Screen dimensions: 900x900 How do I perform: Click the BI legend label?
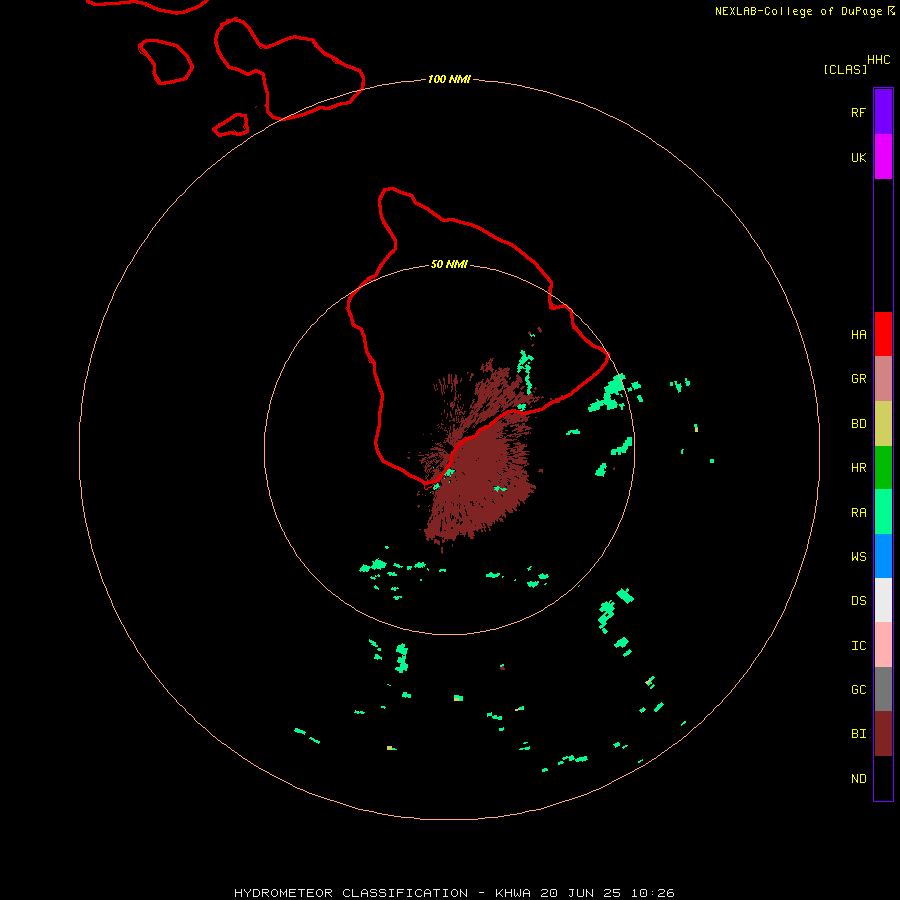[x=858, y=734]
